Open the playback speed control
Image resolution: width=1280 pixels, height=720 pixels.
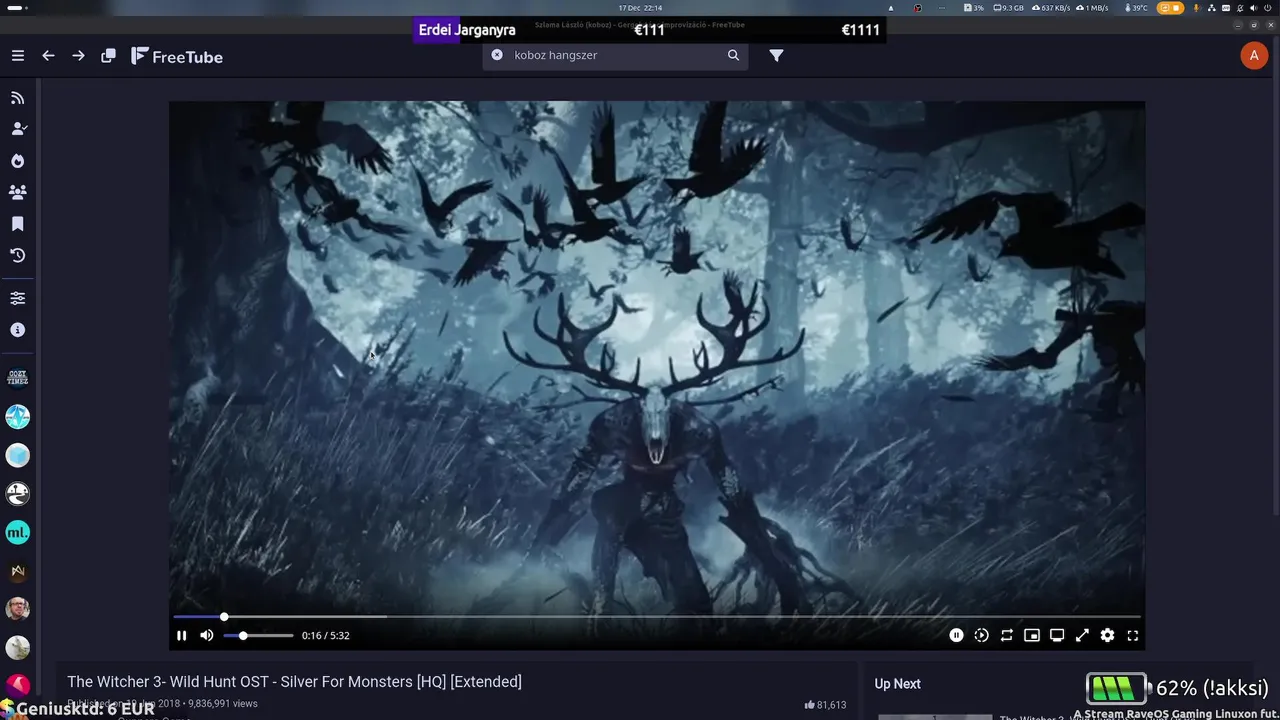(x=981, y=635)
